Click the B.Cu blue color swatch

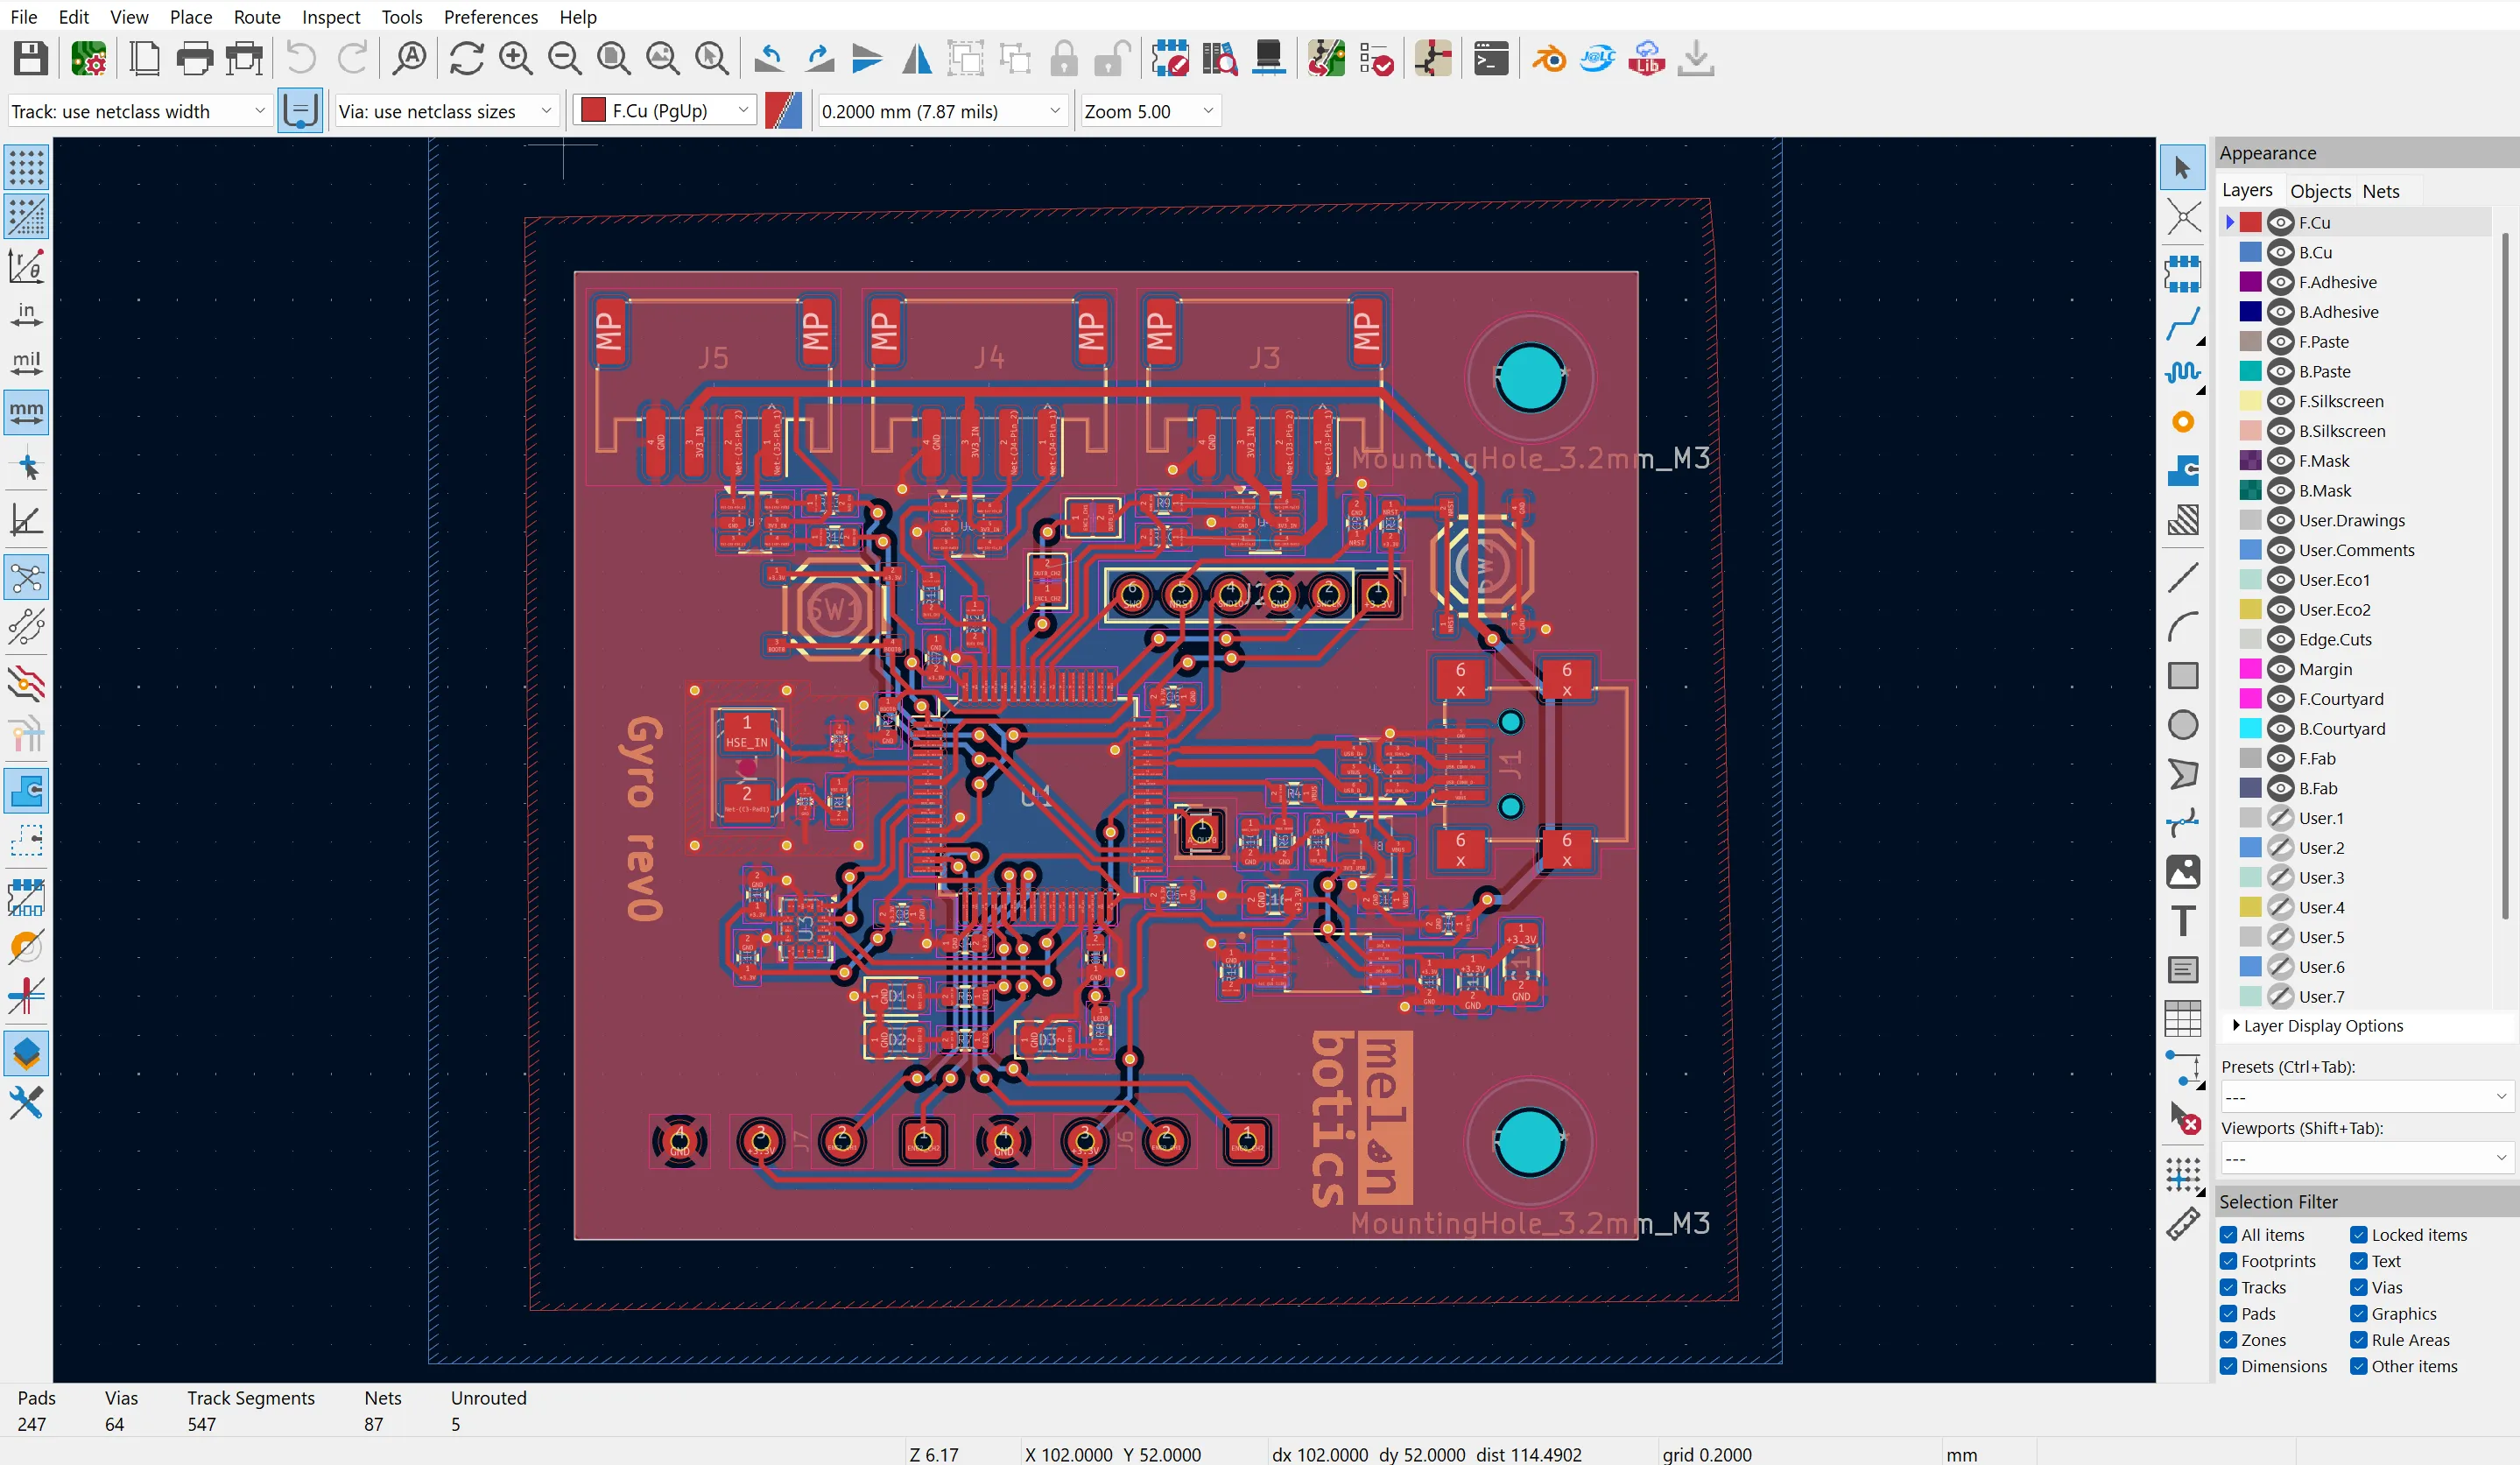point(2250,252)
